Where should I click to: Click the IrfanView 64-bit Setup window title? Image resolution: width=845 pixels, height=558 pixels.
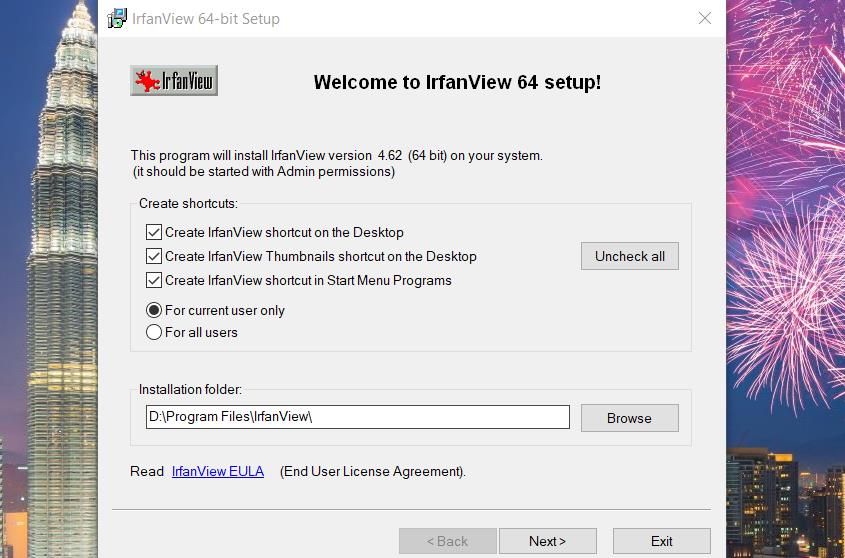pyautogui.click(x=206, y=19)
